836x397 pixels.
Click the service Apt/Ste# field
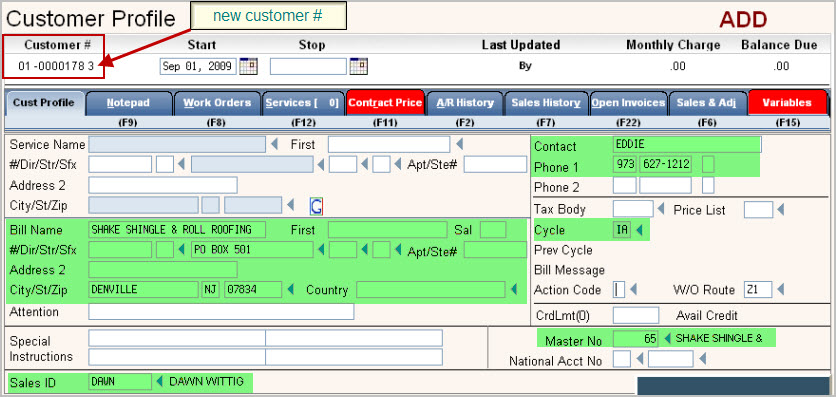coord(495,165)
